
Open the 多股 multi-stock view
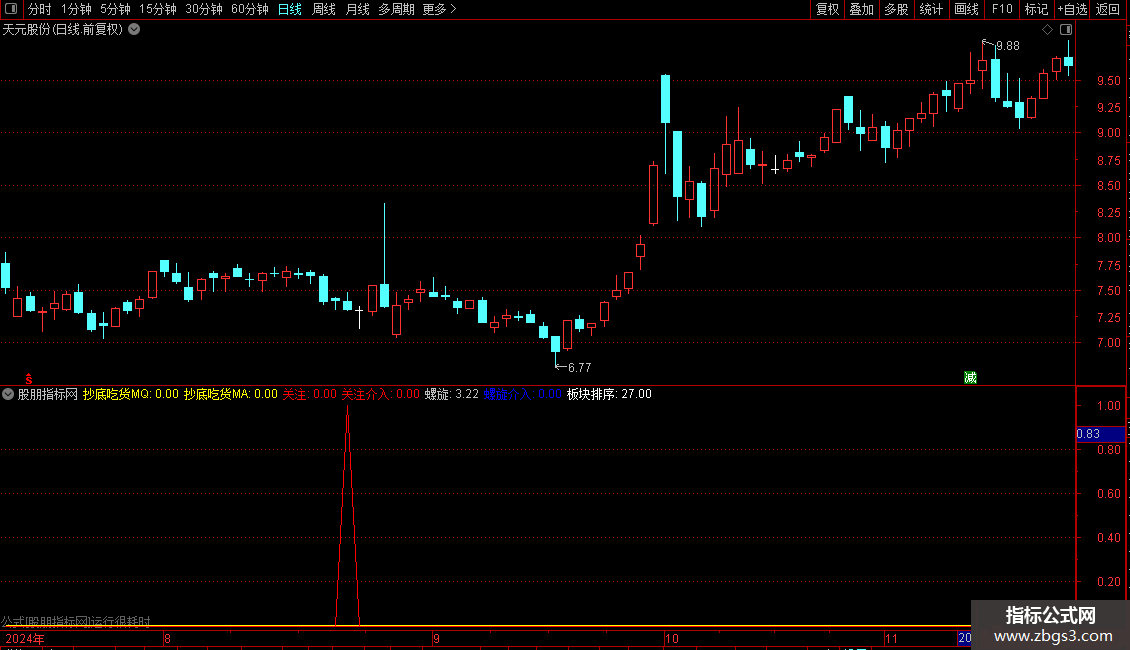point(896,9)
